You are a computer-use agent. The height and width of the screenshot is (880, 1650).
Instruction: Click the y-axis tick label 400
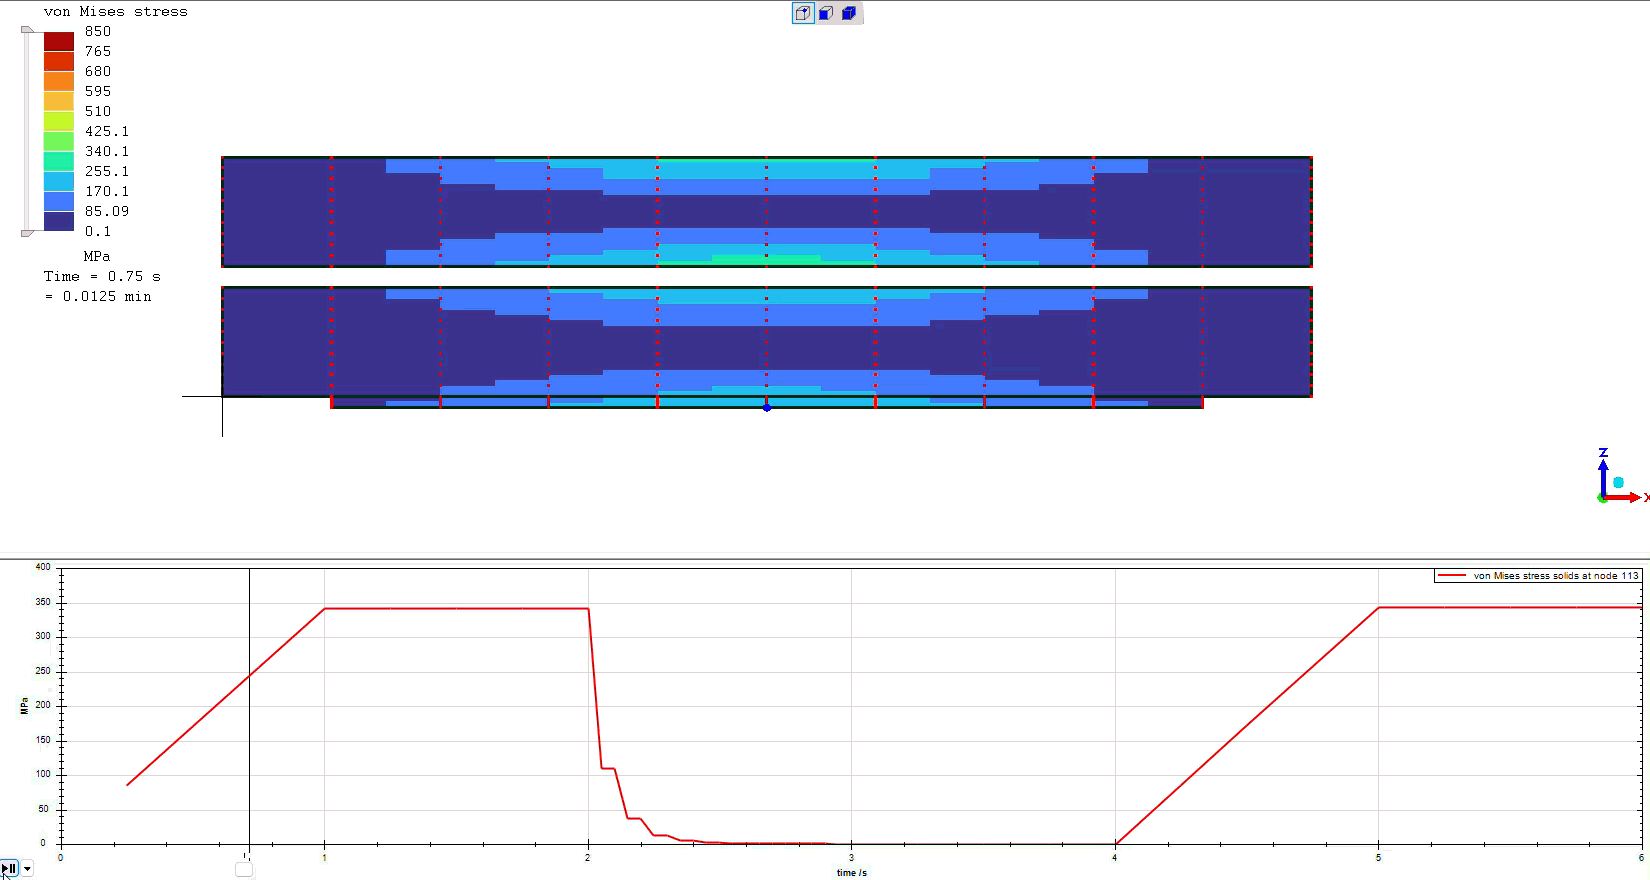tap(42, 567)
